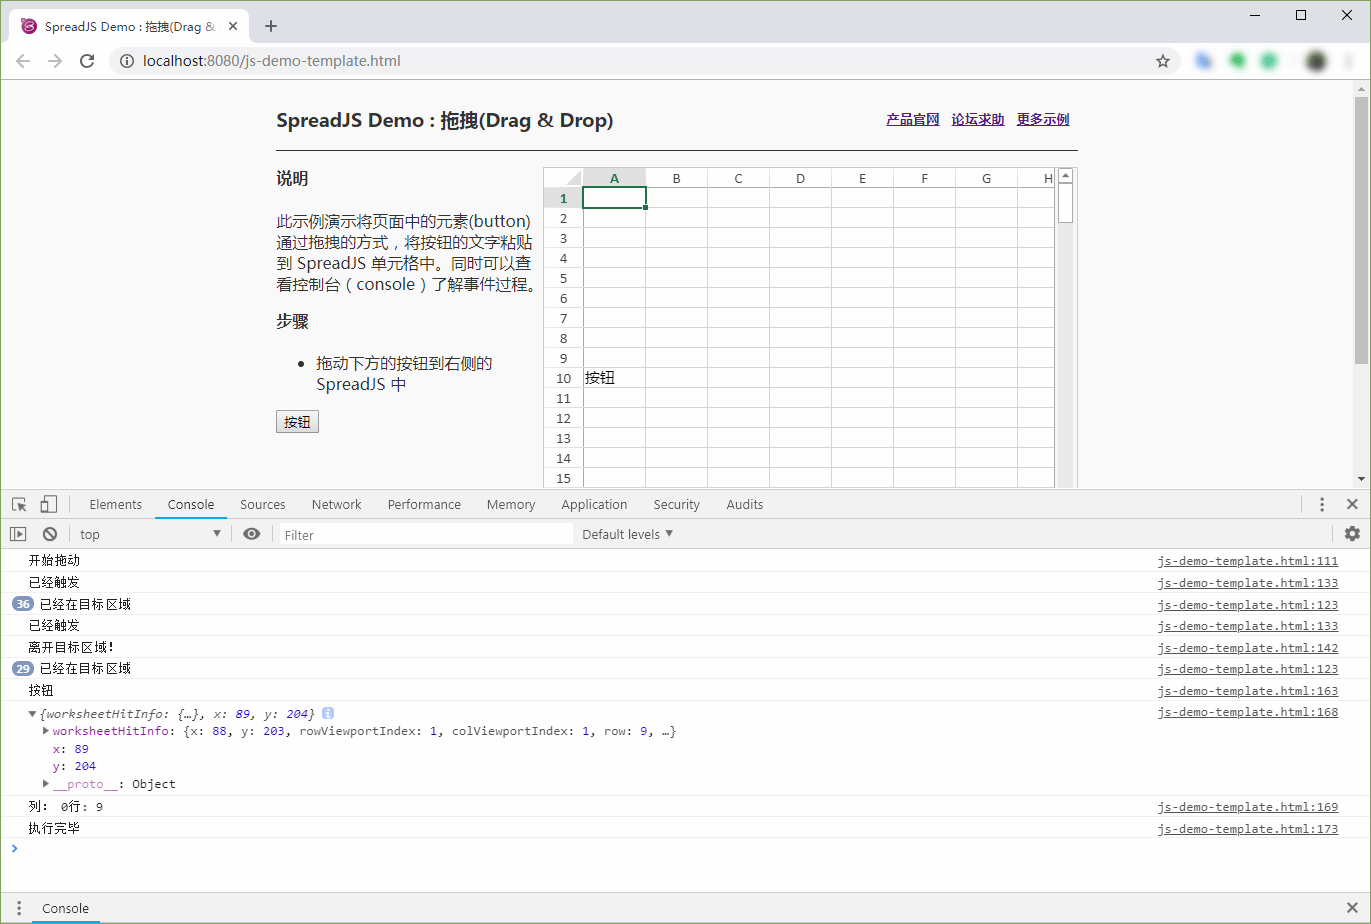
Task: Click the 离开目标区域! console message
Action: pyautogui.click(x=72, y=648)
